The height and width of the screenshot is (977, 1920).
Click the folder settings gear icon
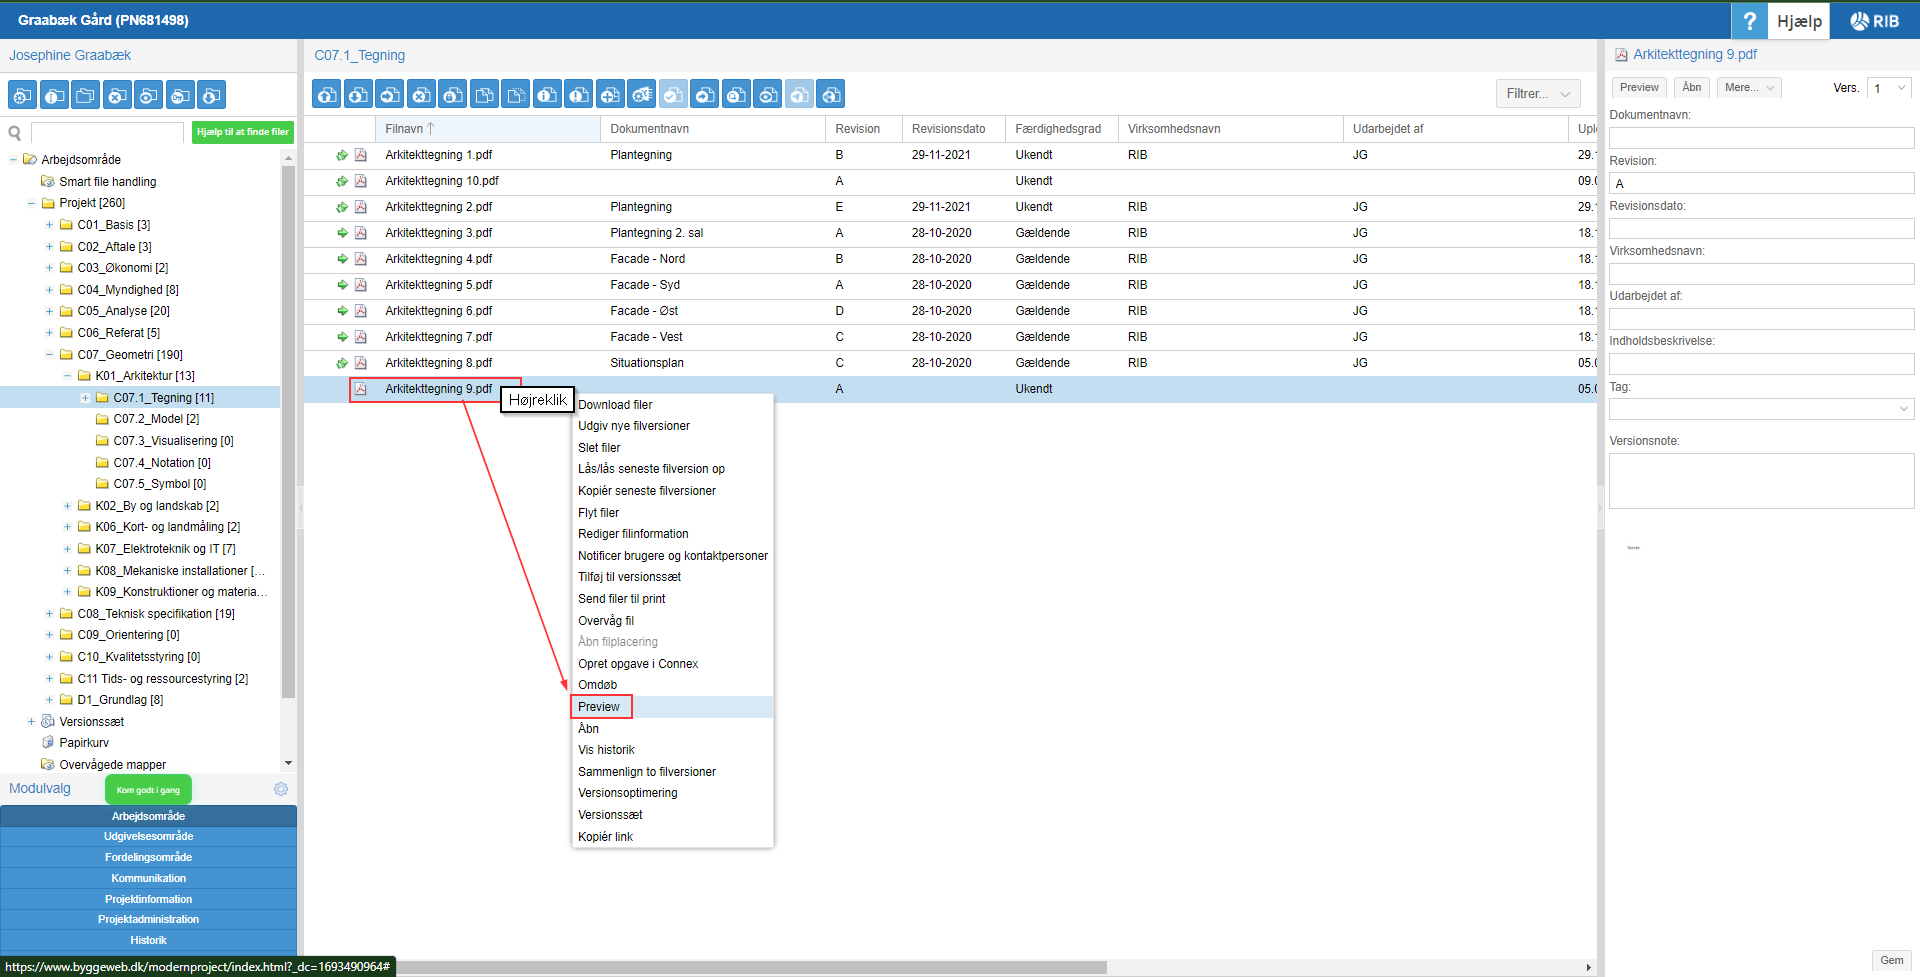point(23,95)
